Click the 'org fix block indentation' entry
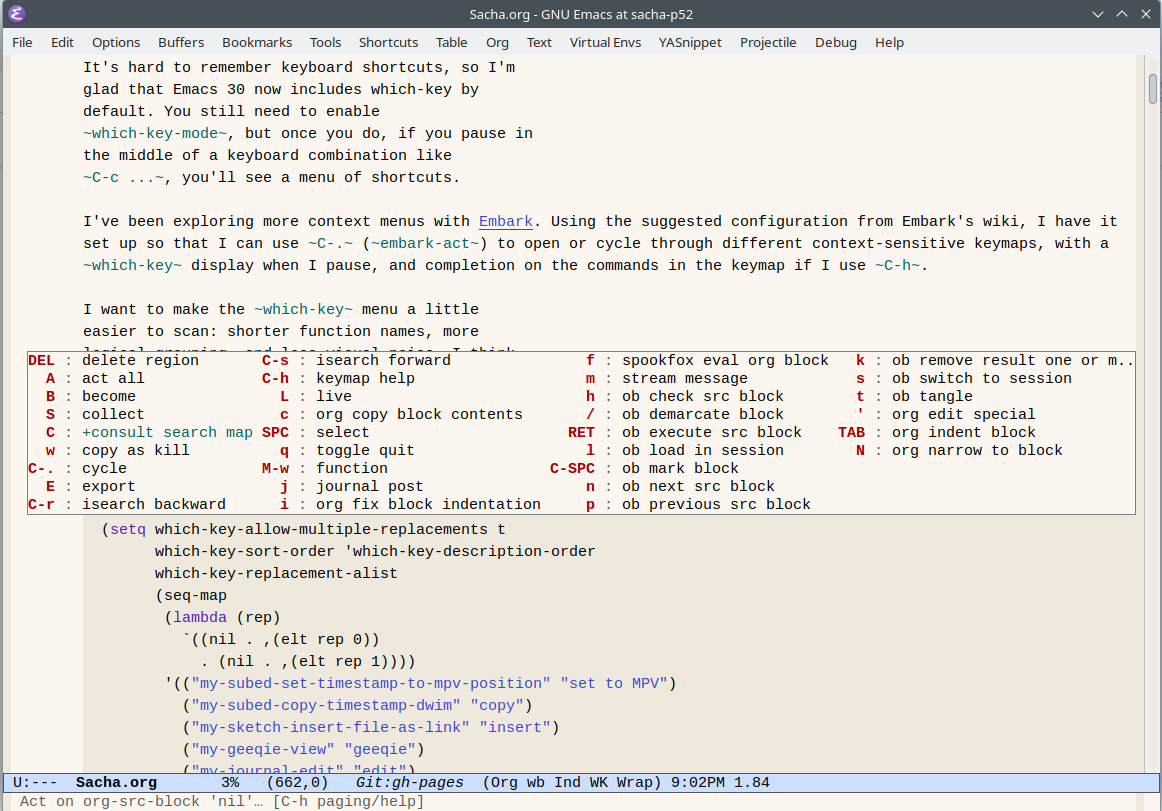This screenshot has width=1162, height=811. tap(428, 504)
